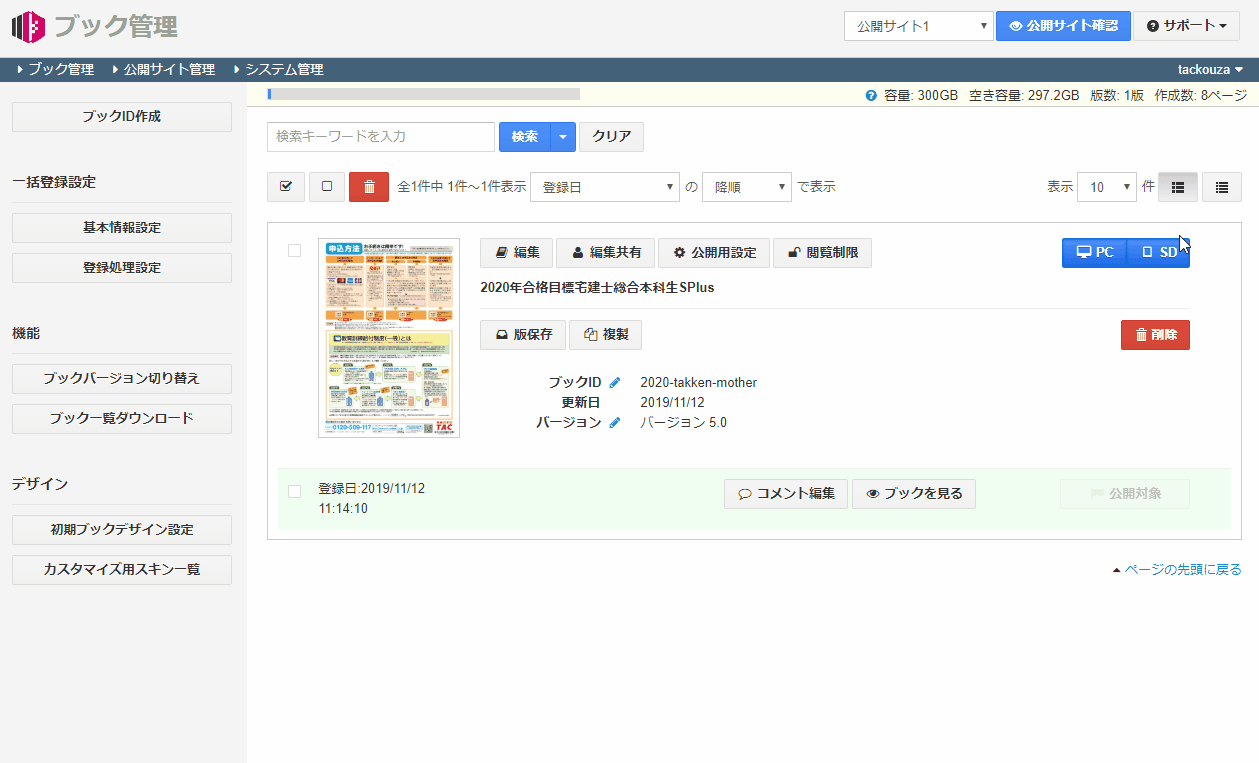Click the ブックID作成 button
This screenshot has width=1259, height=763.
pos(121,117)
